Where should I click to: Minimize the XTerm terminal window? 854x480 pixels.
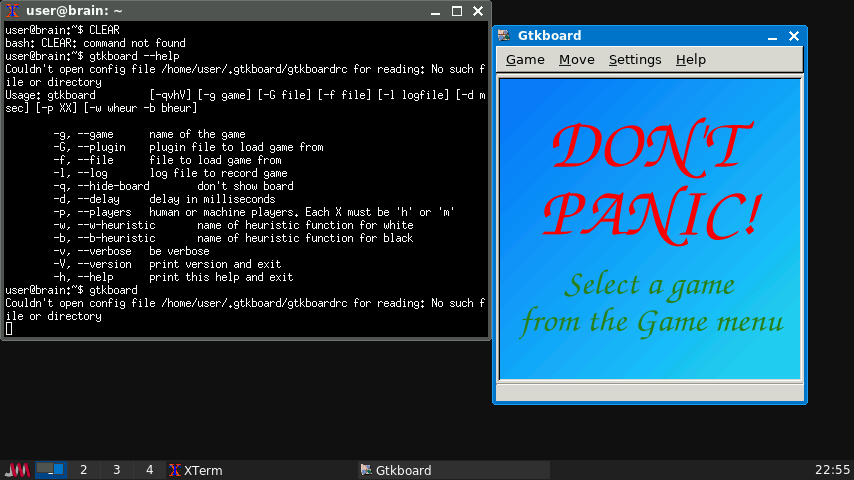tap(436, 11)
